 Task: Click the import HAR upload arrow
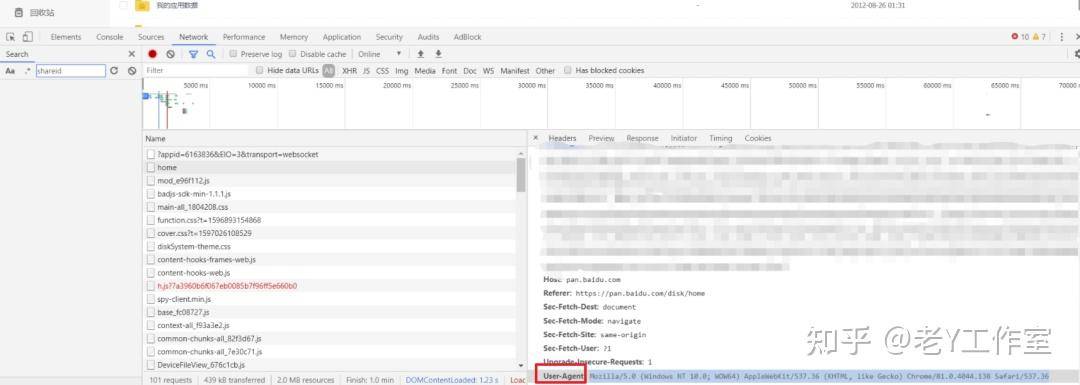pos(420,54)
